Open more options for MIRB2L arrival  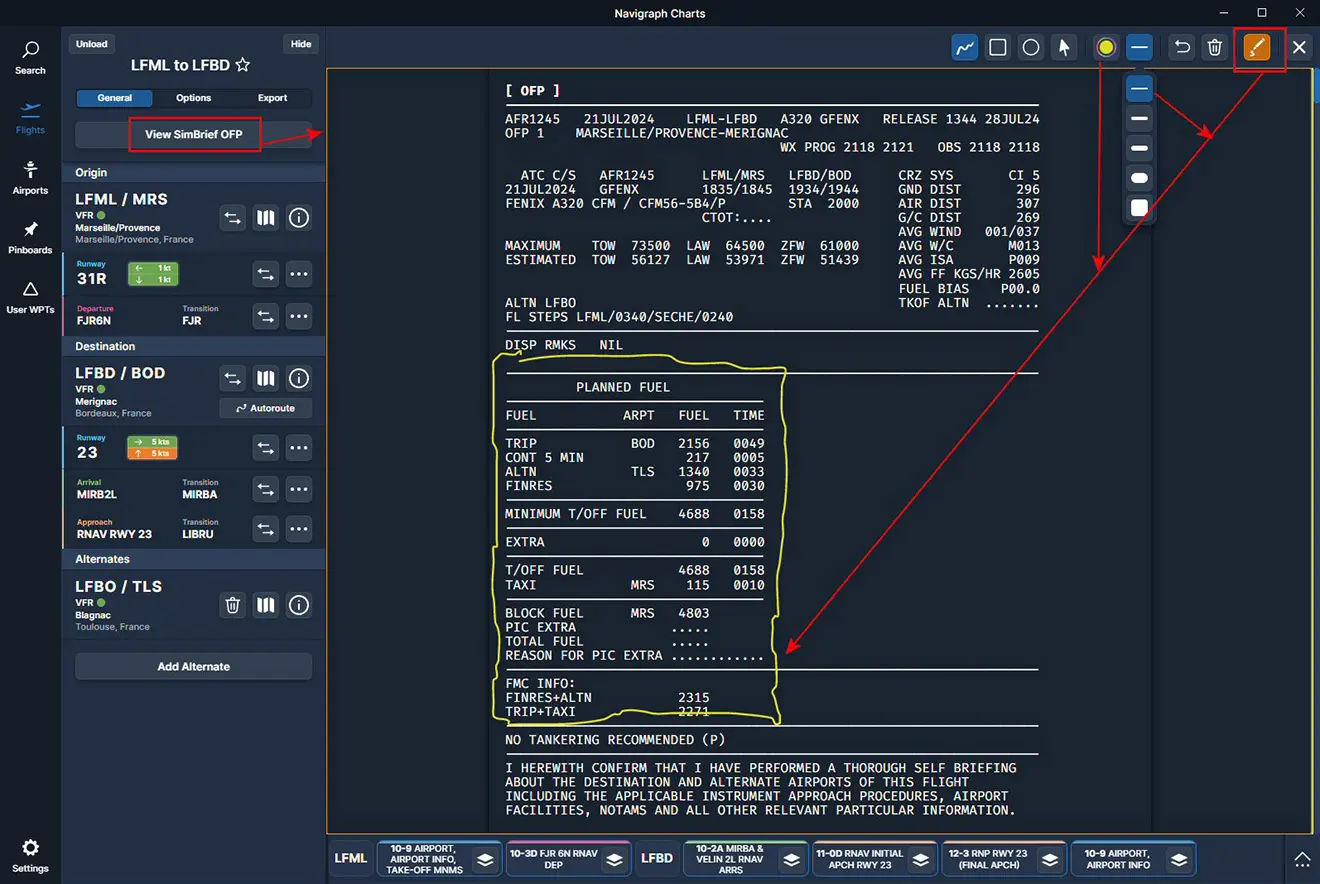point(299,489)
